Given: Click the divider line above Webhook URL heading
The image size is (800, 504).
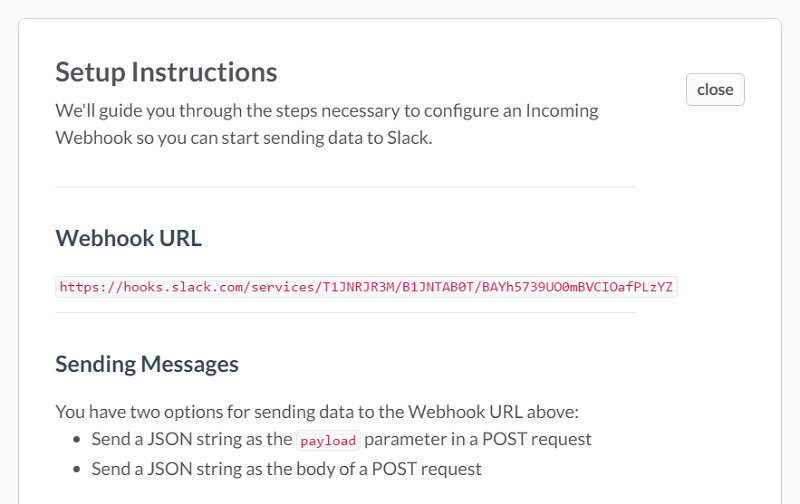Looking at the screenshot, I should click(345, 187).
